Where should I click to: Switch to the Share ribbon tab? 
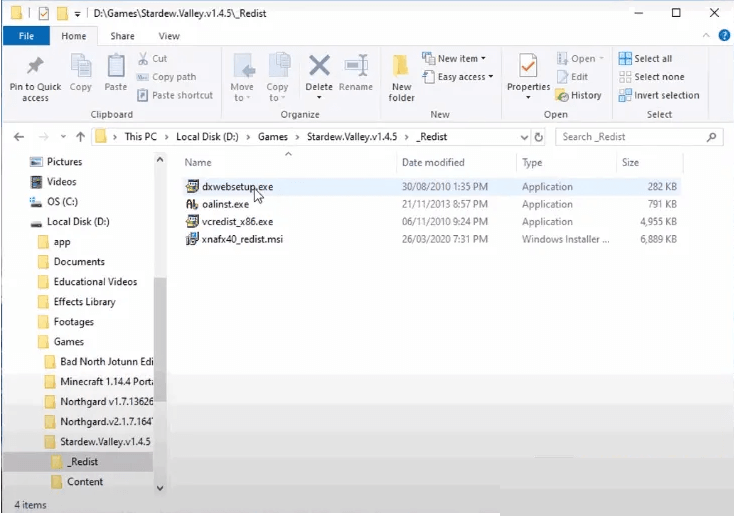(122, 36)
